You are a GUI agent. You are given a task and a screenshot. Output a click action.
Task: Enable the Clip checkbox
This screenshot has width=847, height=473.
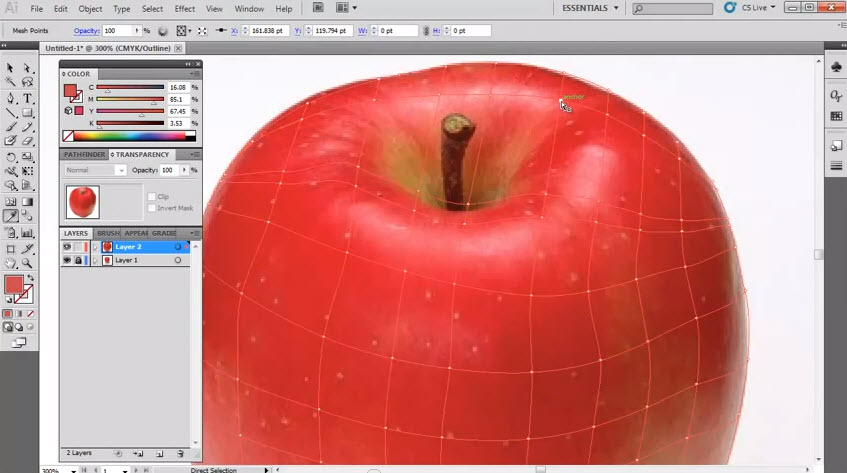coord(152,197)
